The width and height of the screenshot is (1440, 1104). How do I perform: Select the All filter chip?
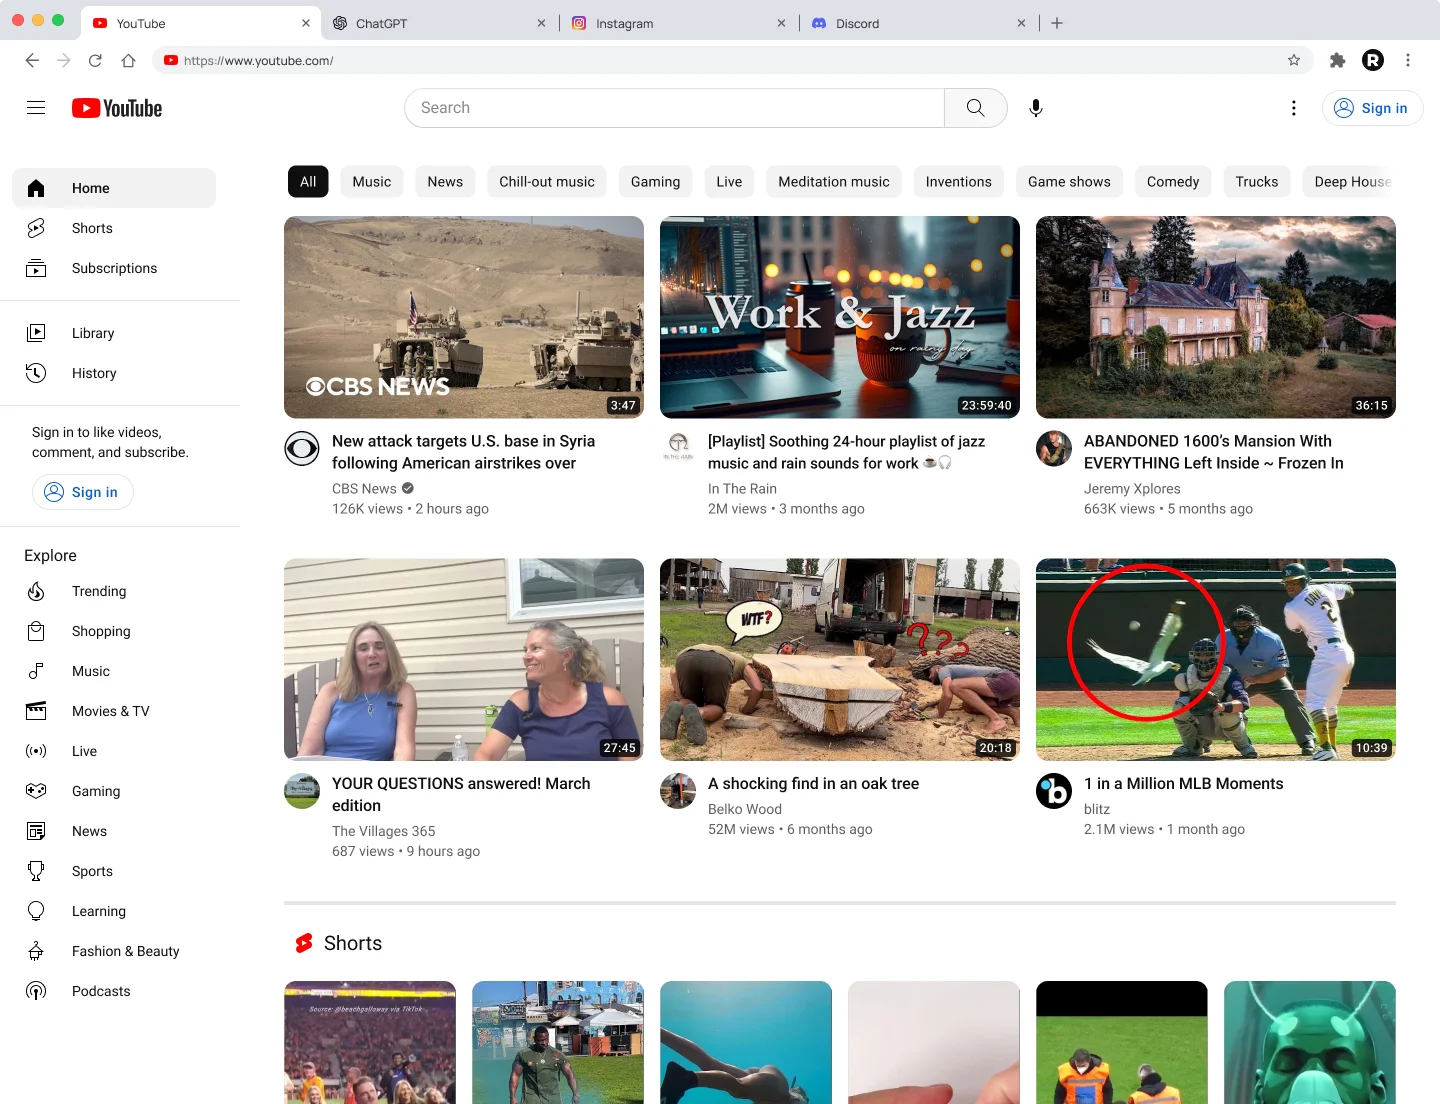point(307,181)
